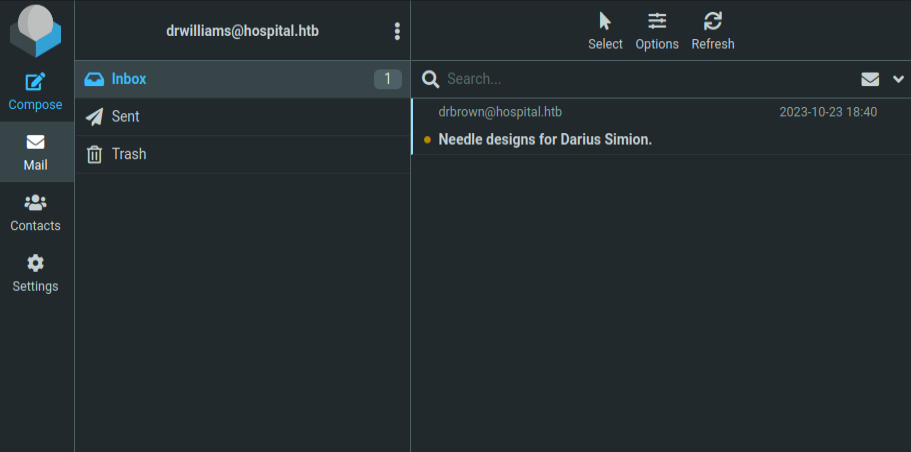
Task: Click the magnifier search icon
Action: [430, 79]
